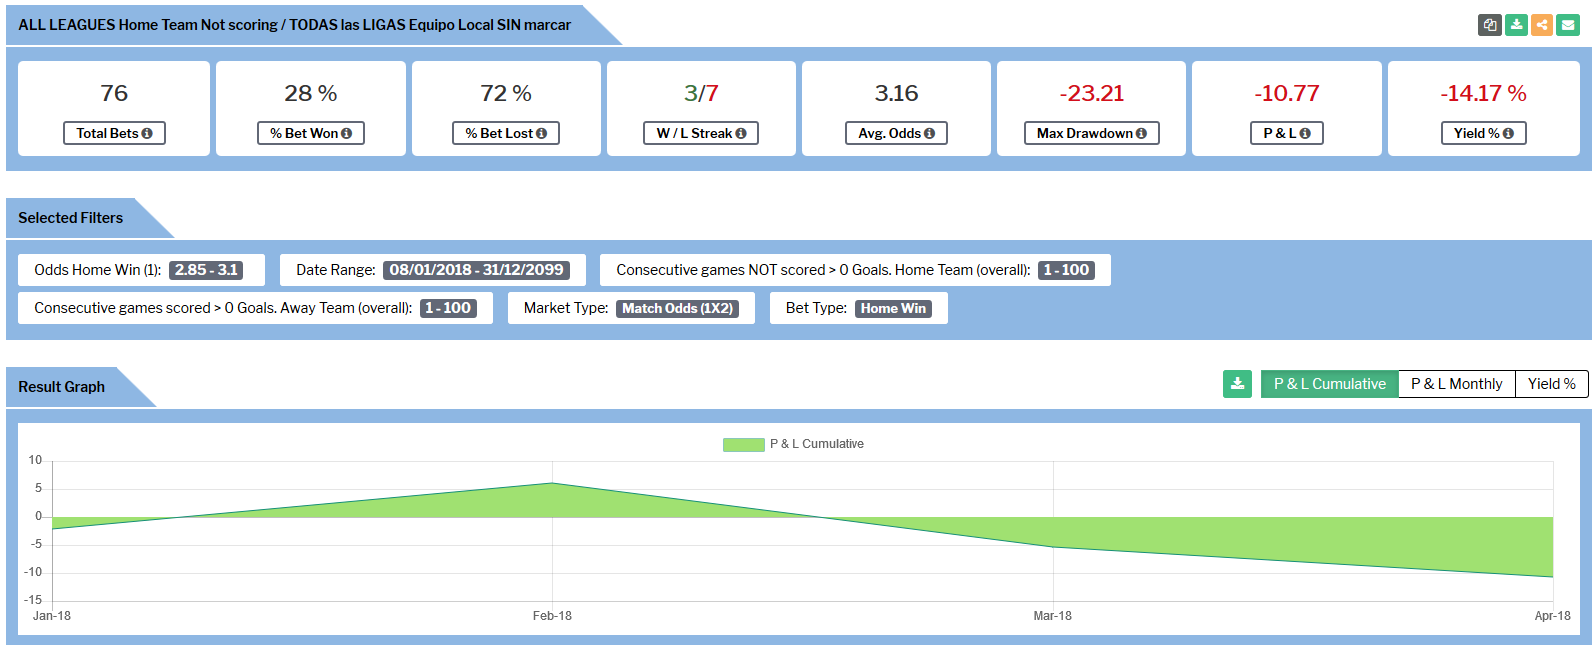
Task: Click the W / L Streak button
Action: [x=701, y=133]
